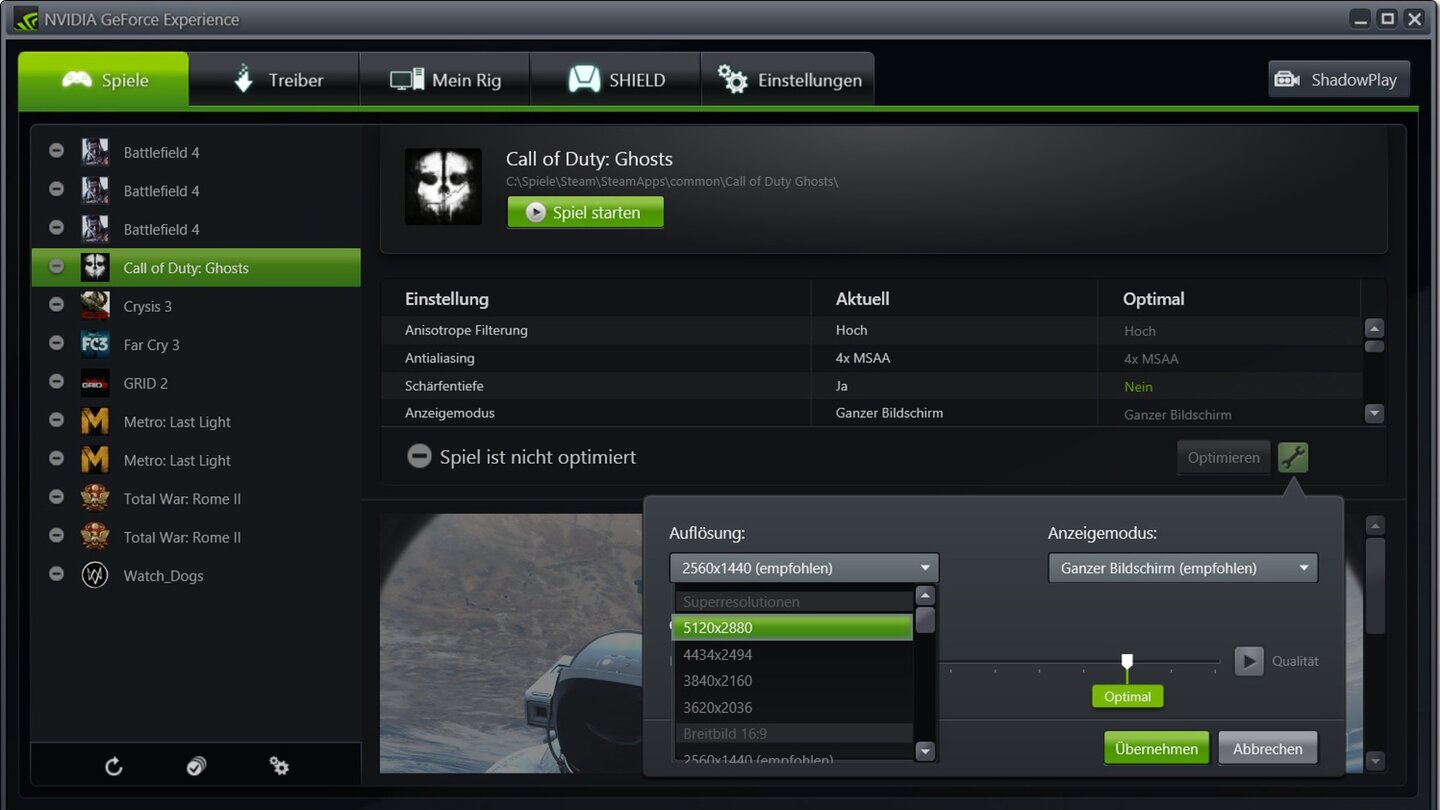This screenshot has width=1440, height=810.
Task: Click the GRID 2 game icon
Action: (x=95, y=383)
